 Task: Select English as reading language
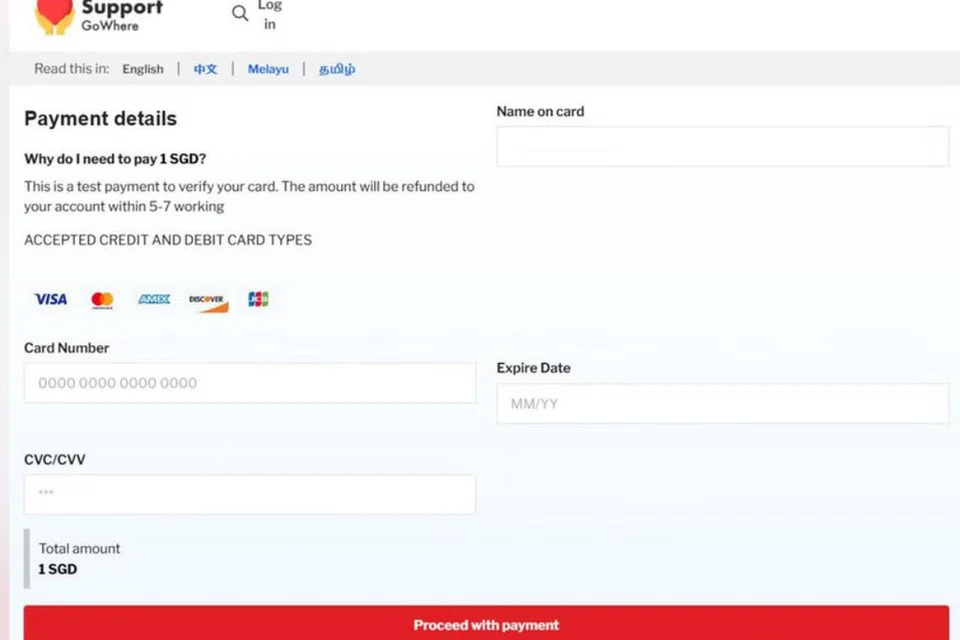(143, 69)
